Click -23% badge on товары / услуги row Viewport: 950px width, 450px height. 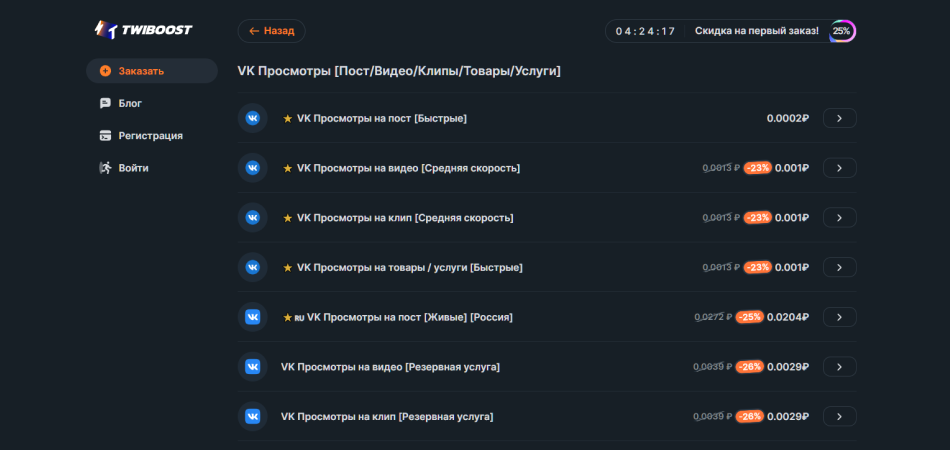point(757,267)
